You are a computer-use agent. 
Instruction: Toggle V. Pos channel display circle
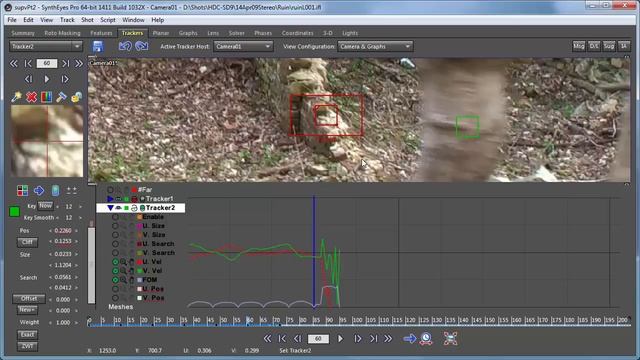click(x=116, y=298)
